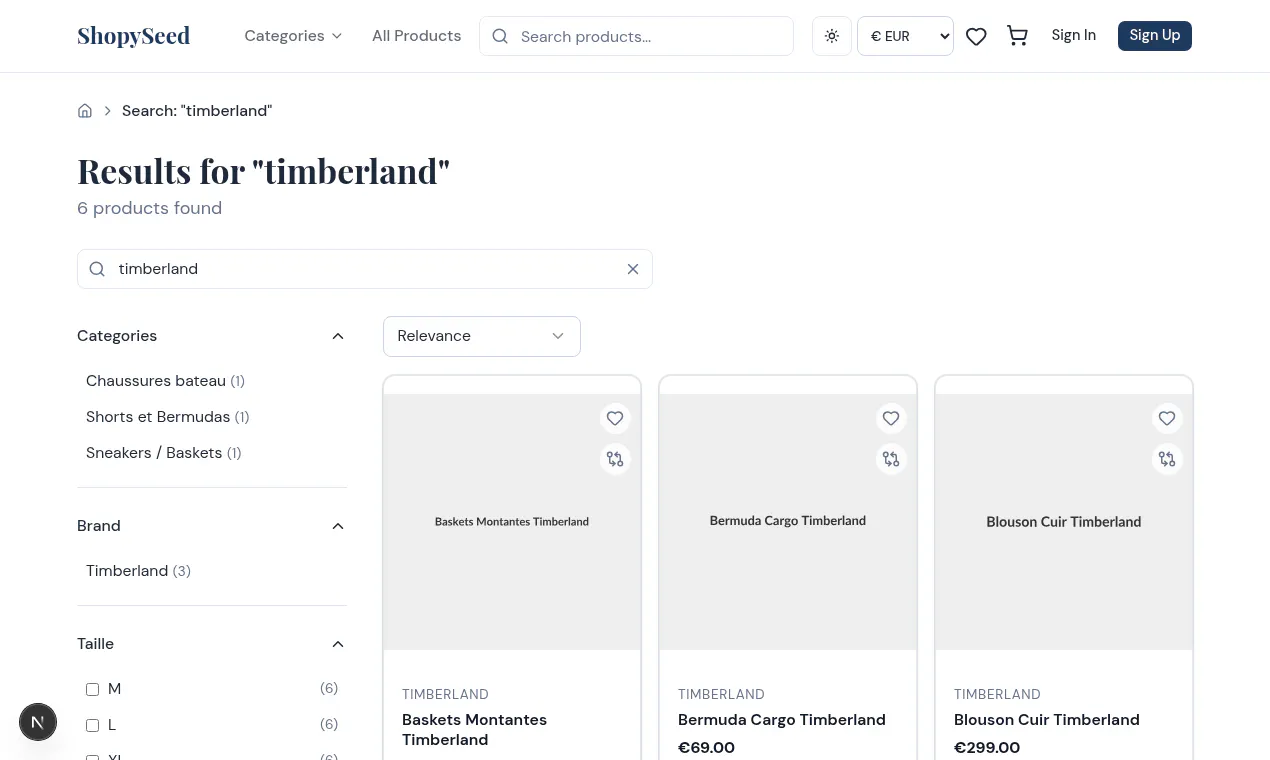Viewport: 1270px width, 760px height.
Task: Click '6 products found' text
Action: [150, 208]
